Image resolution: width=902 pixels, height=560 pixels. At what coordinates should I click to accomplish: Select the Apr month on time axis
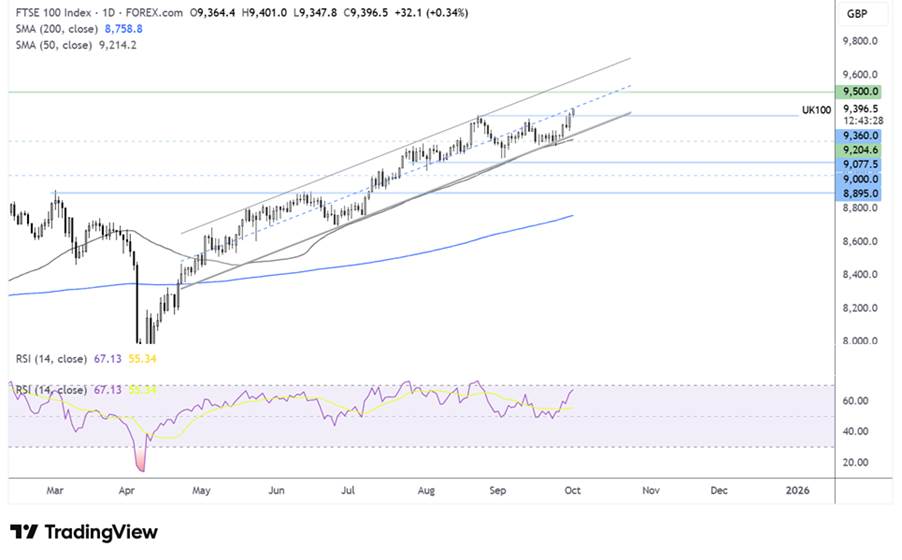[127, 491]
